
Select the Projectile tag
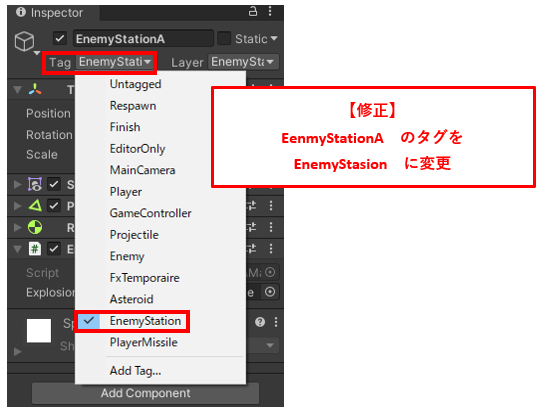[x=160, y=235]
